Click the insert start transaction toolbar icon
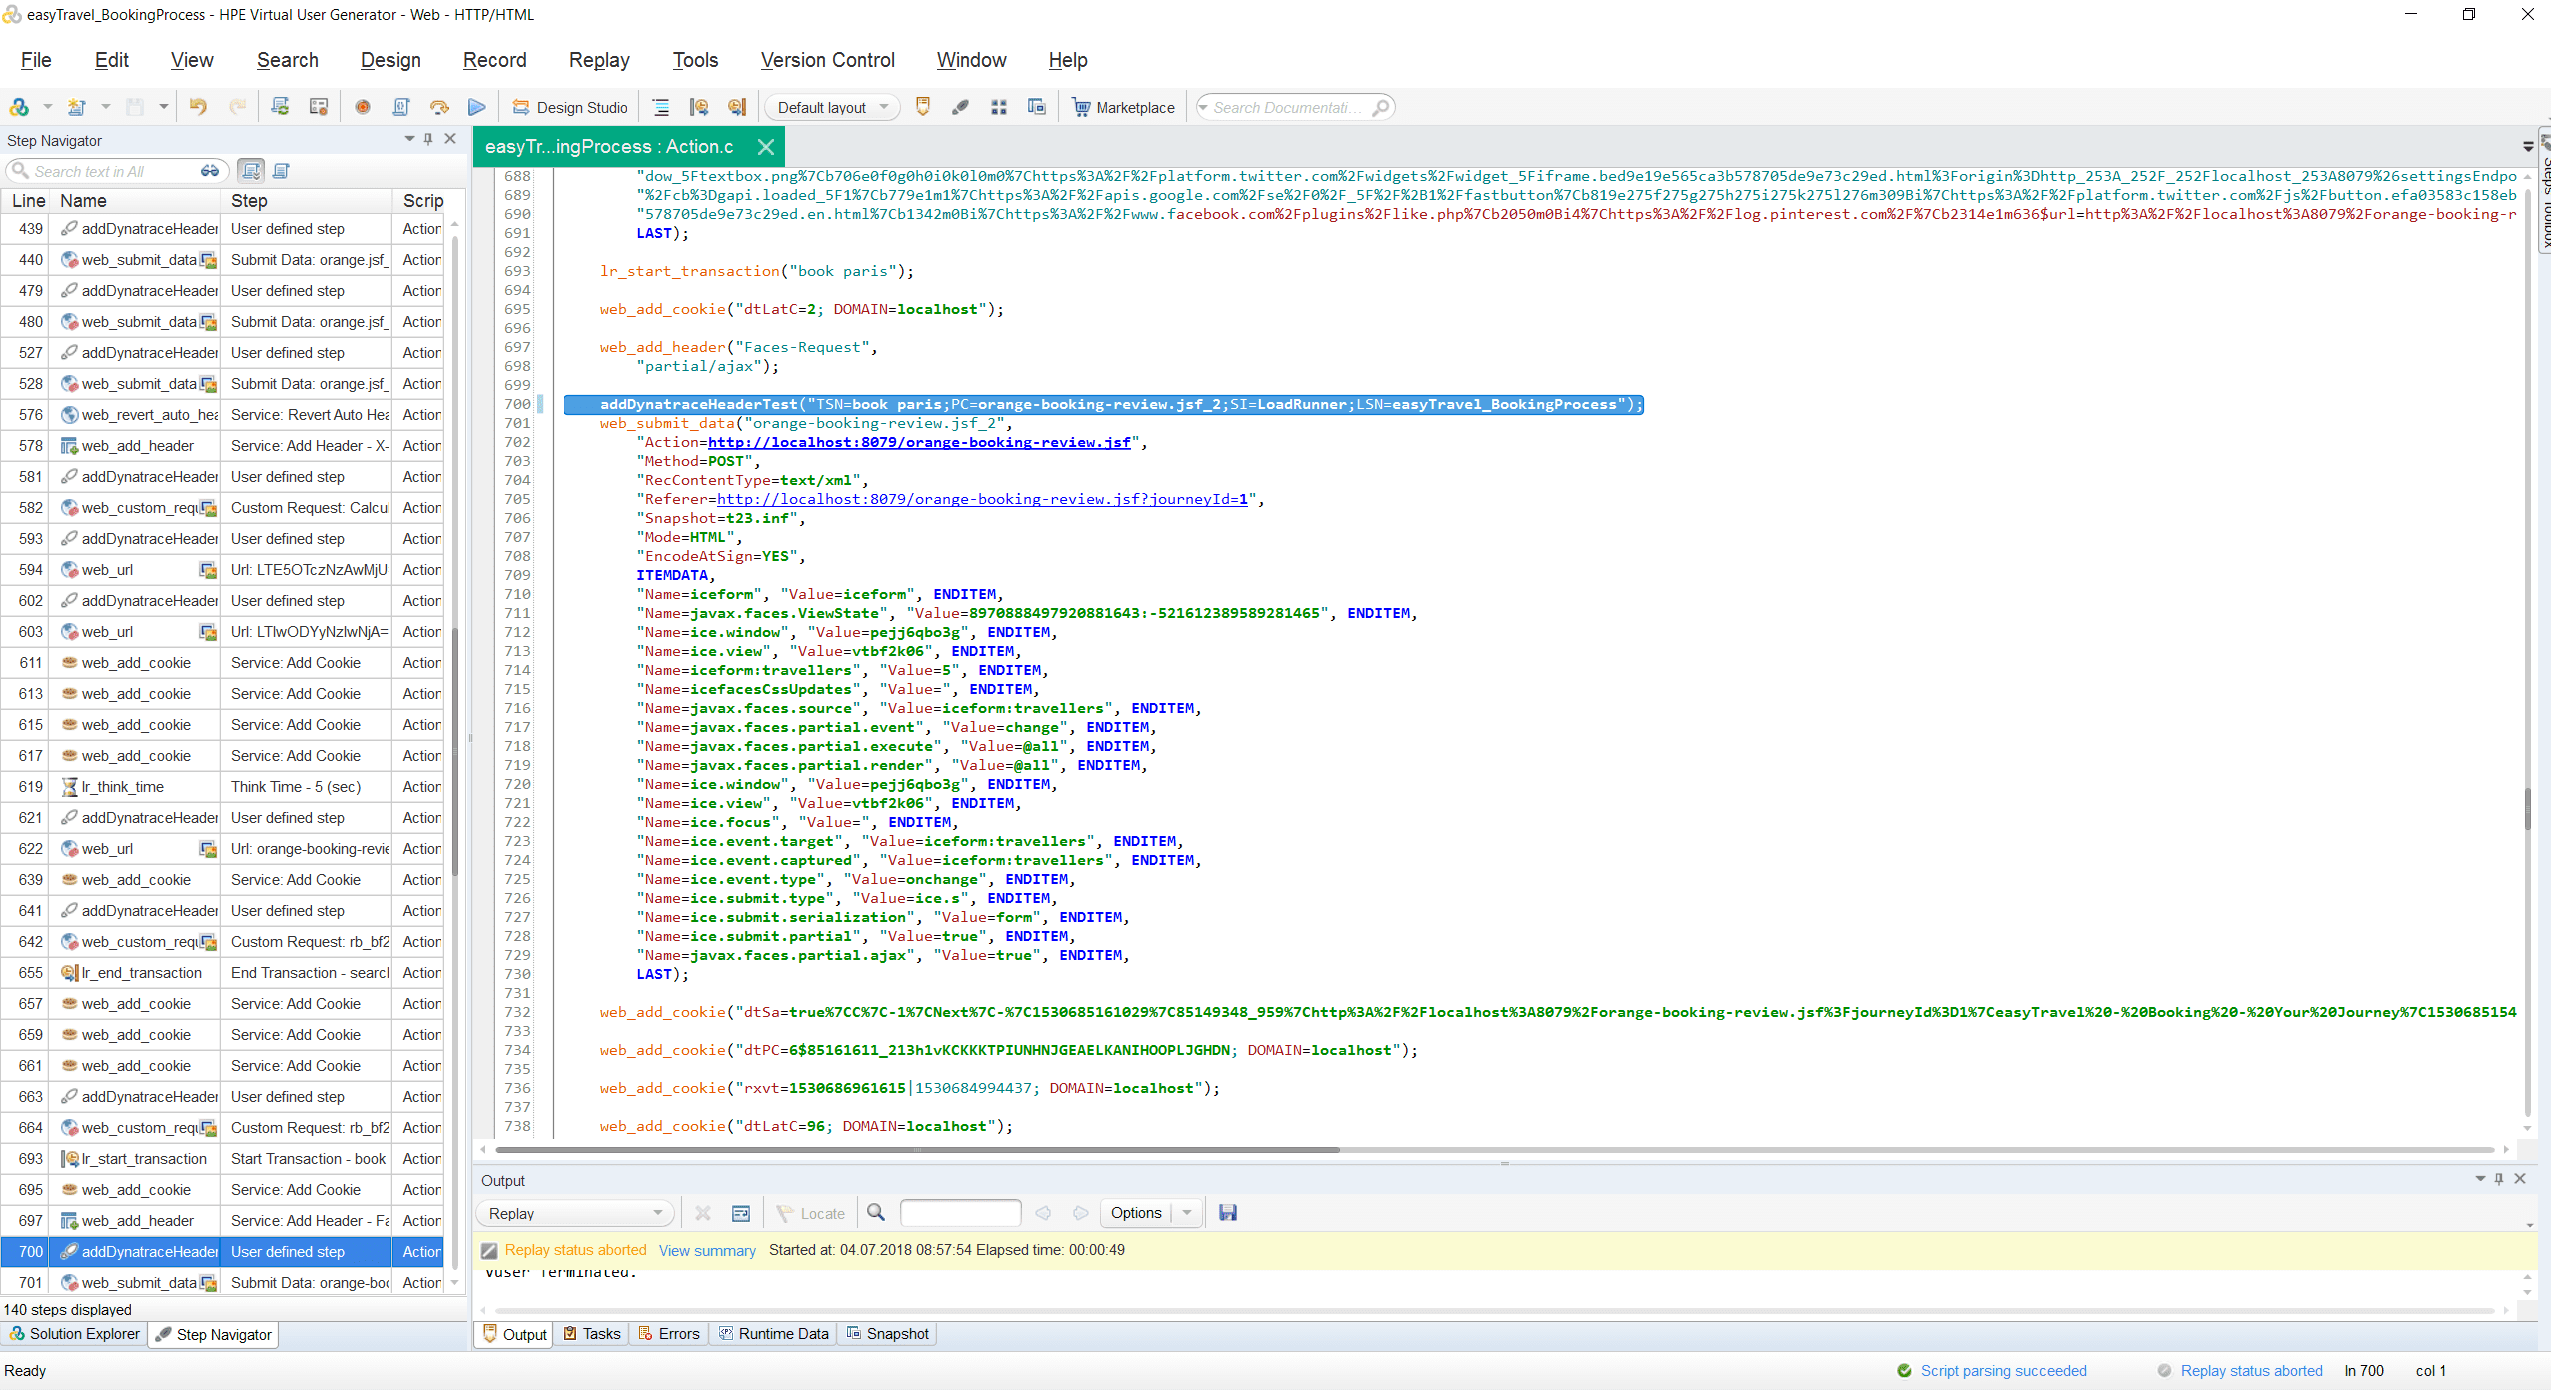This screenshot has width=2551, height=1390. [699, 107]
